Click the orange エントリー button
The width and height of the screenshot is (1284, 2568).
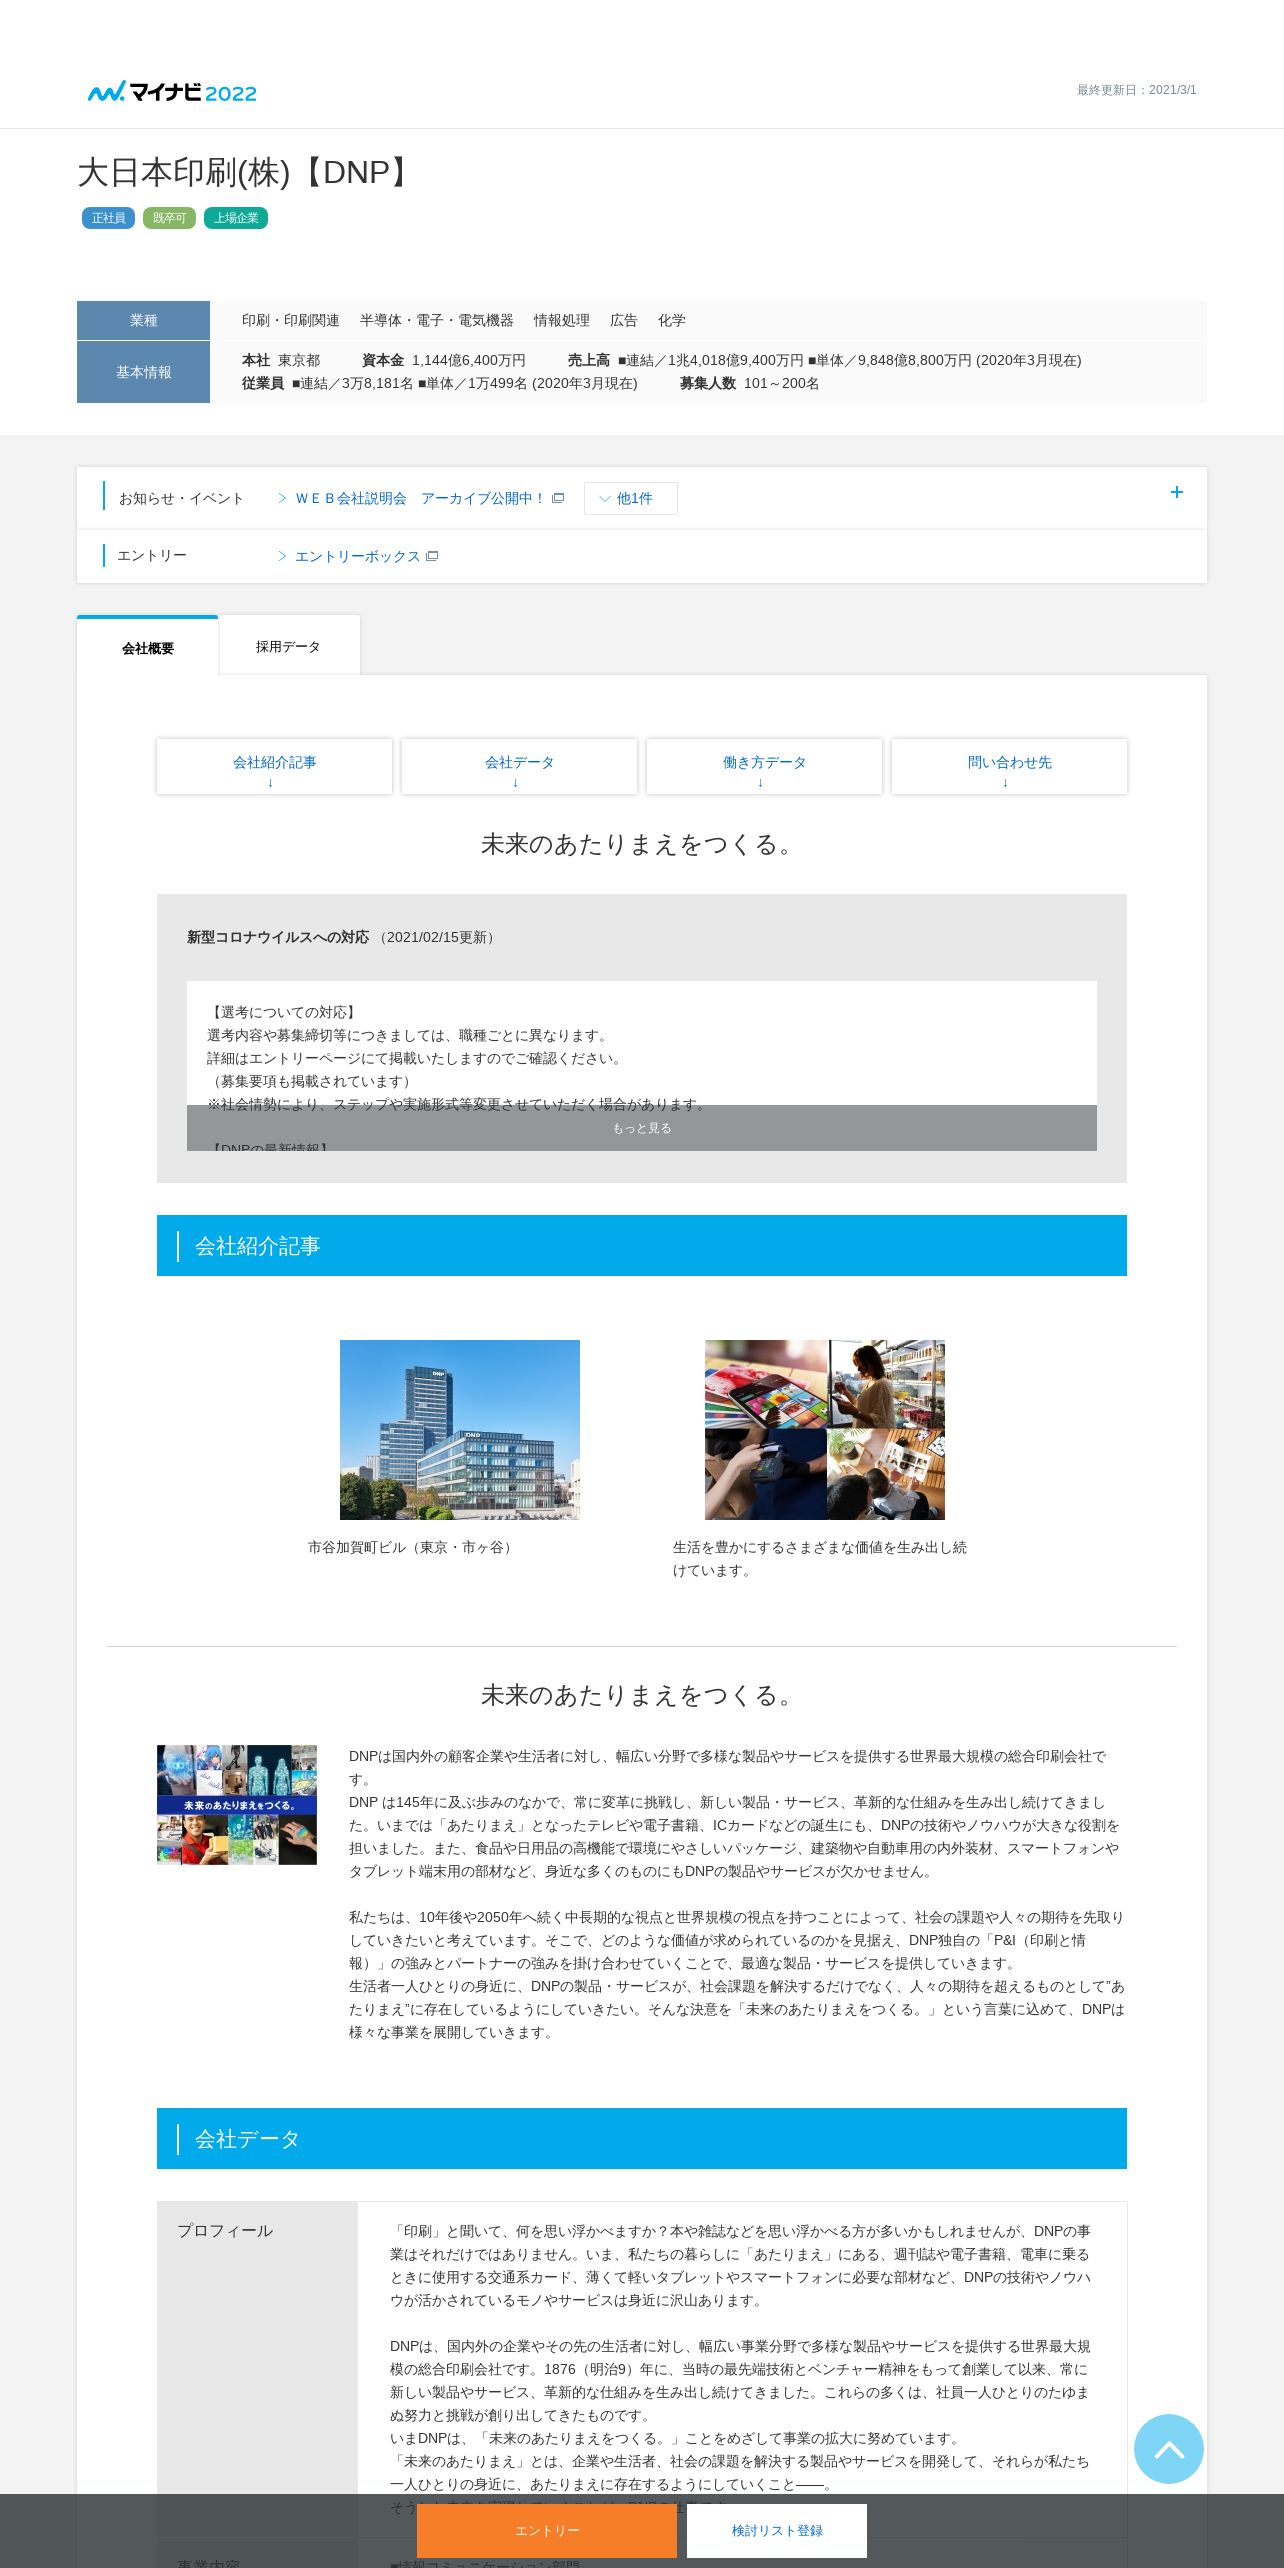pos(547,2530)
